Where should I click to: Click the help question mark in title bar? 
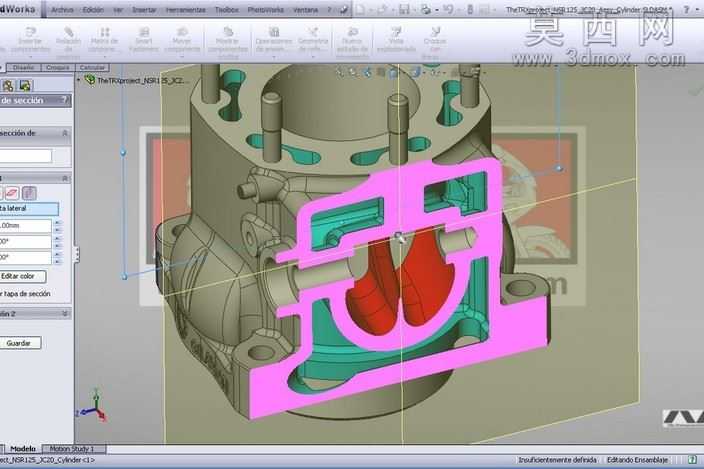point(686,9)
